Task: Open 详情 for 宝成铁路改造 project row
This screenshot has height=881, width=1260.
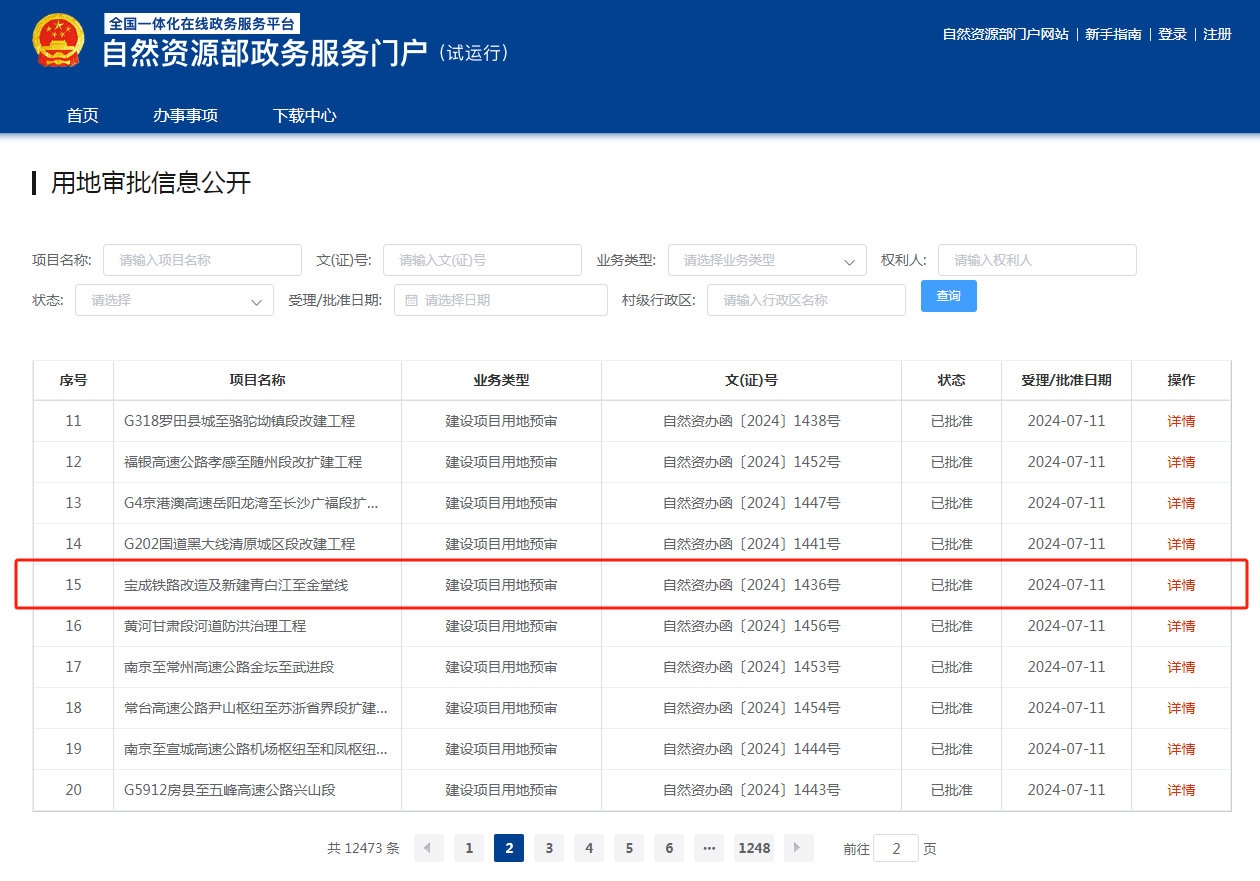Action: tap(1181, 585)
